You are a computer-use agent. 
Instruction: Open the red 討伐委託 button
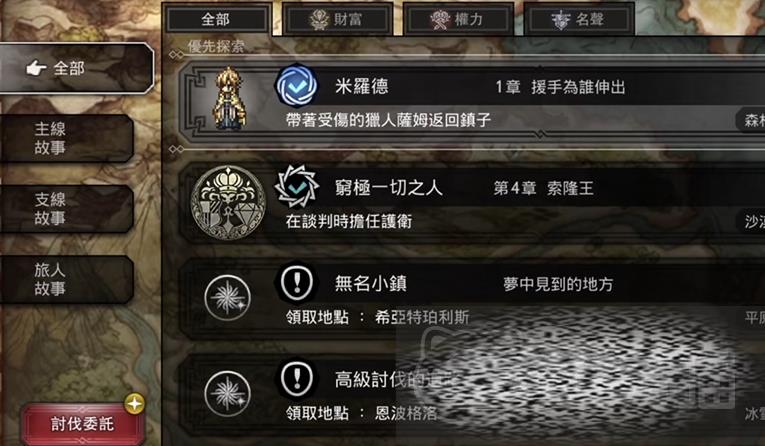click(82, 424)
